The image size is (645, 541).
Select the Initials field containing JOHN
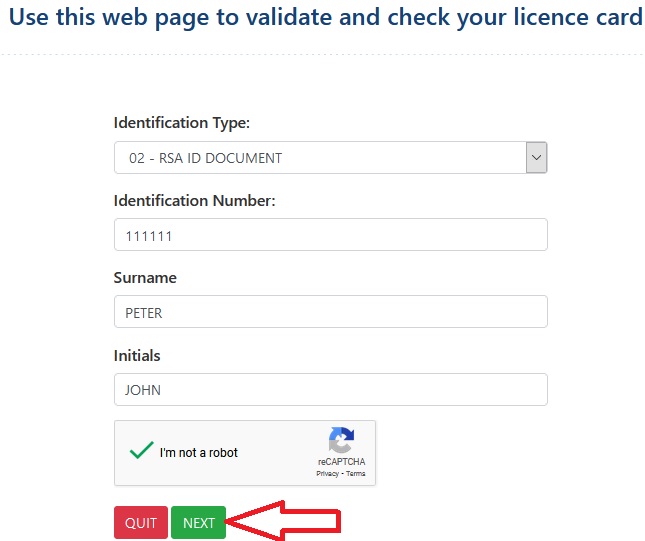[x=330, y=390]
